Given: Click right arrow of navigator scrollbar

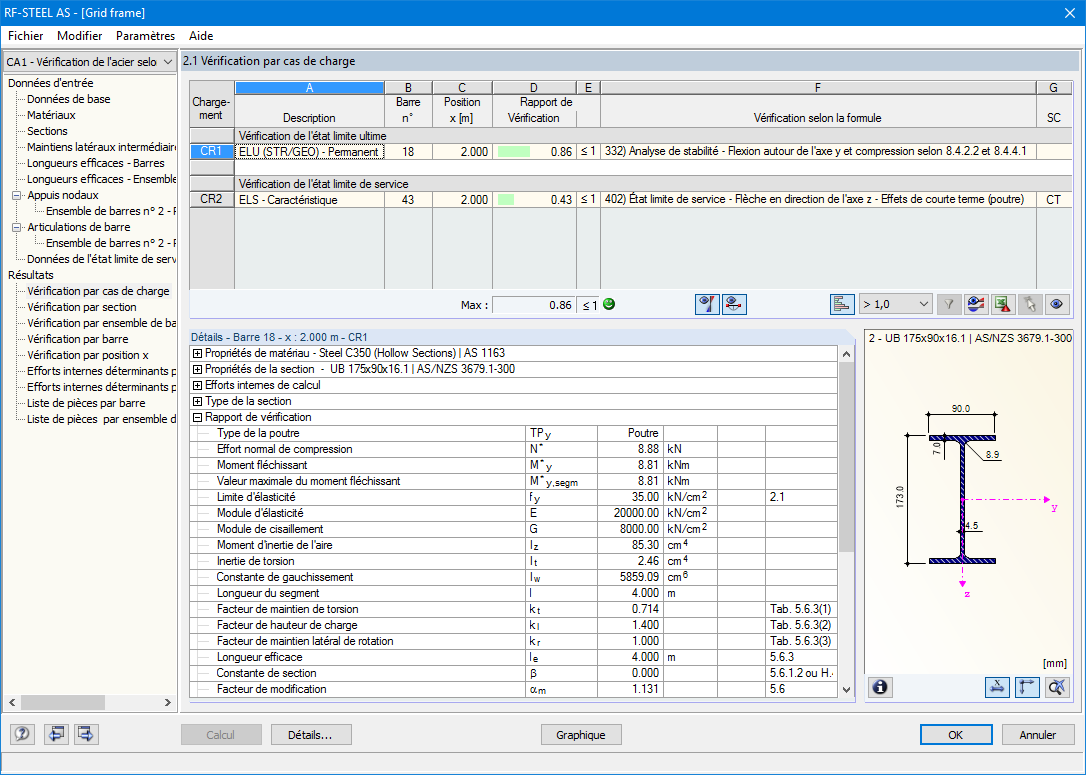Looking at the screenshot, I should (168, 702).
